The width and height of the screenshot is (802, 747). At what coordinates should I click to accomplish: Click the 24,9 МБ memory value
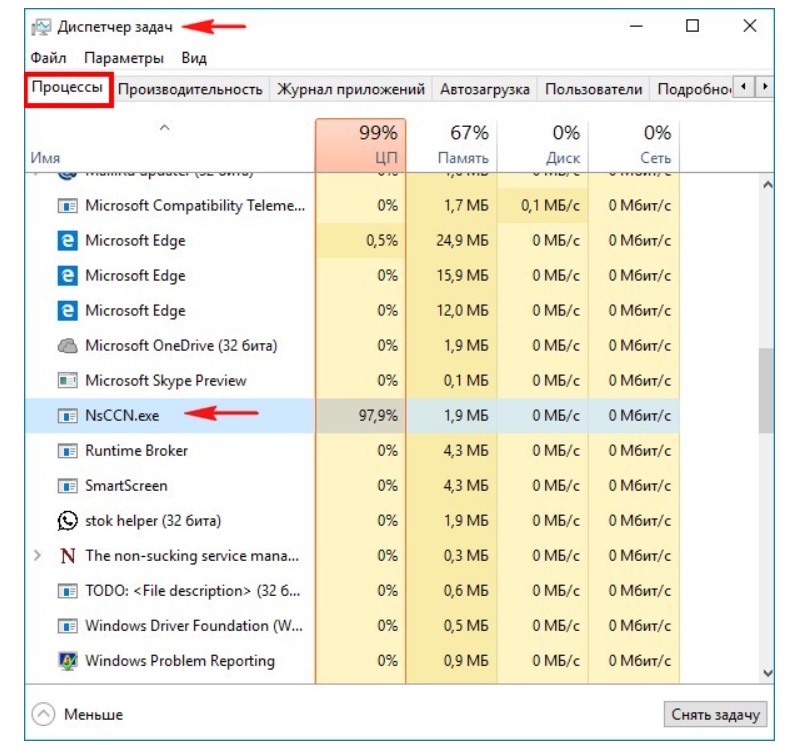tap(462, 240)
